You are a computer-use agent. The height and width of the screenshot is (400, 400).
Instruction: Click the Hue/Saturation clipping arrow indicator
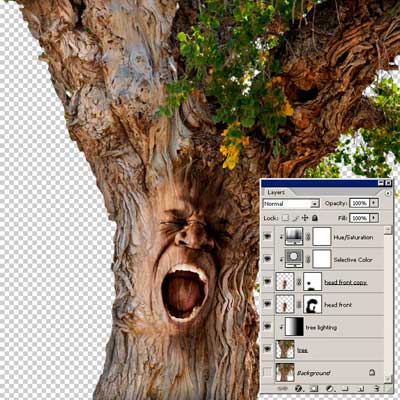[282, 237]
